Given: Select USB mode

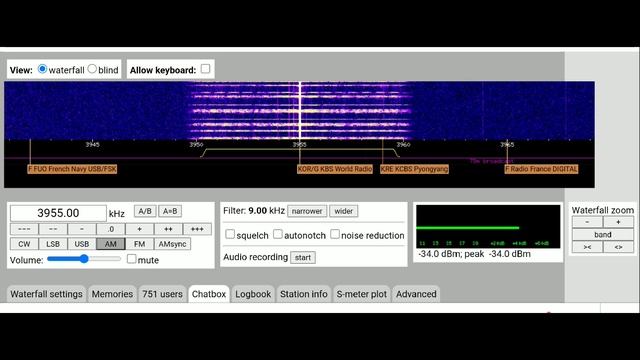Looking at the screenshot, I should (x=82, y=244).
